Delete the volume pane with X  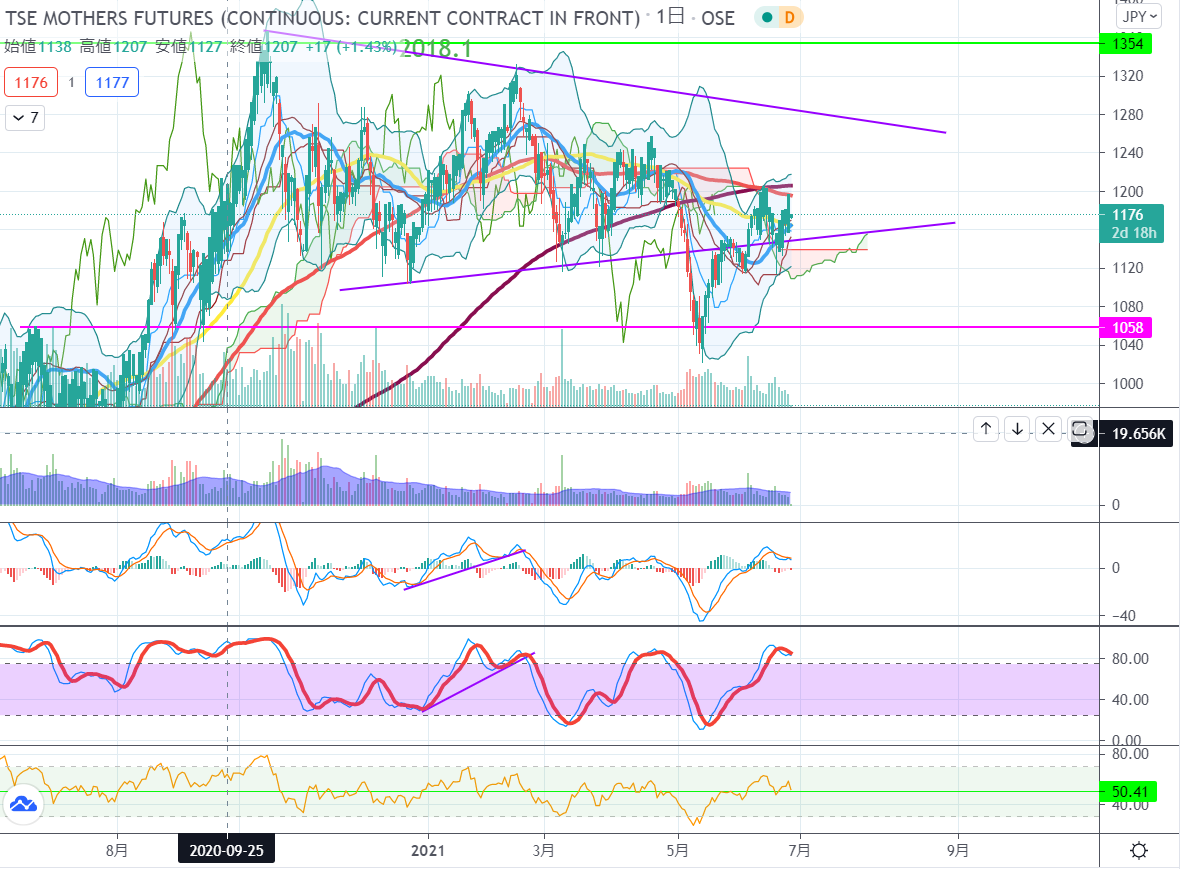1048,429
